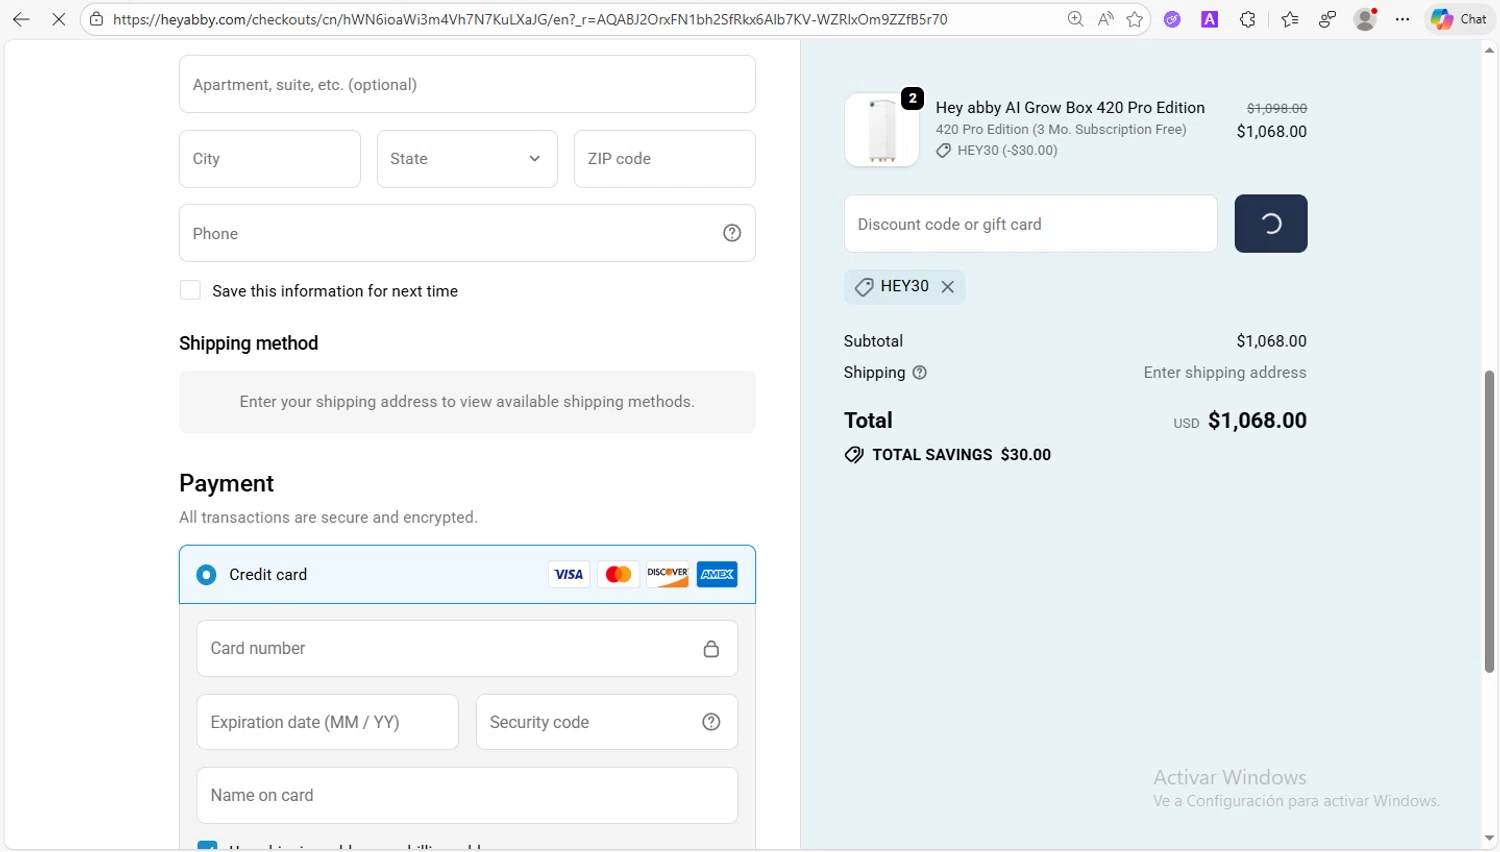1500x852 pixels.
Task: Click the struck-through price $1,098.00
Action: coord(1277,108)
